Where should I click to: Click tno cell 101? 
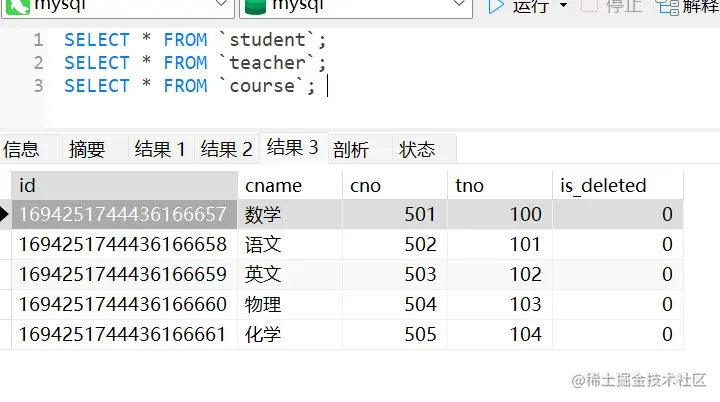[x=500, y=244]
